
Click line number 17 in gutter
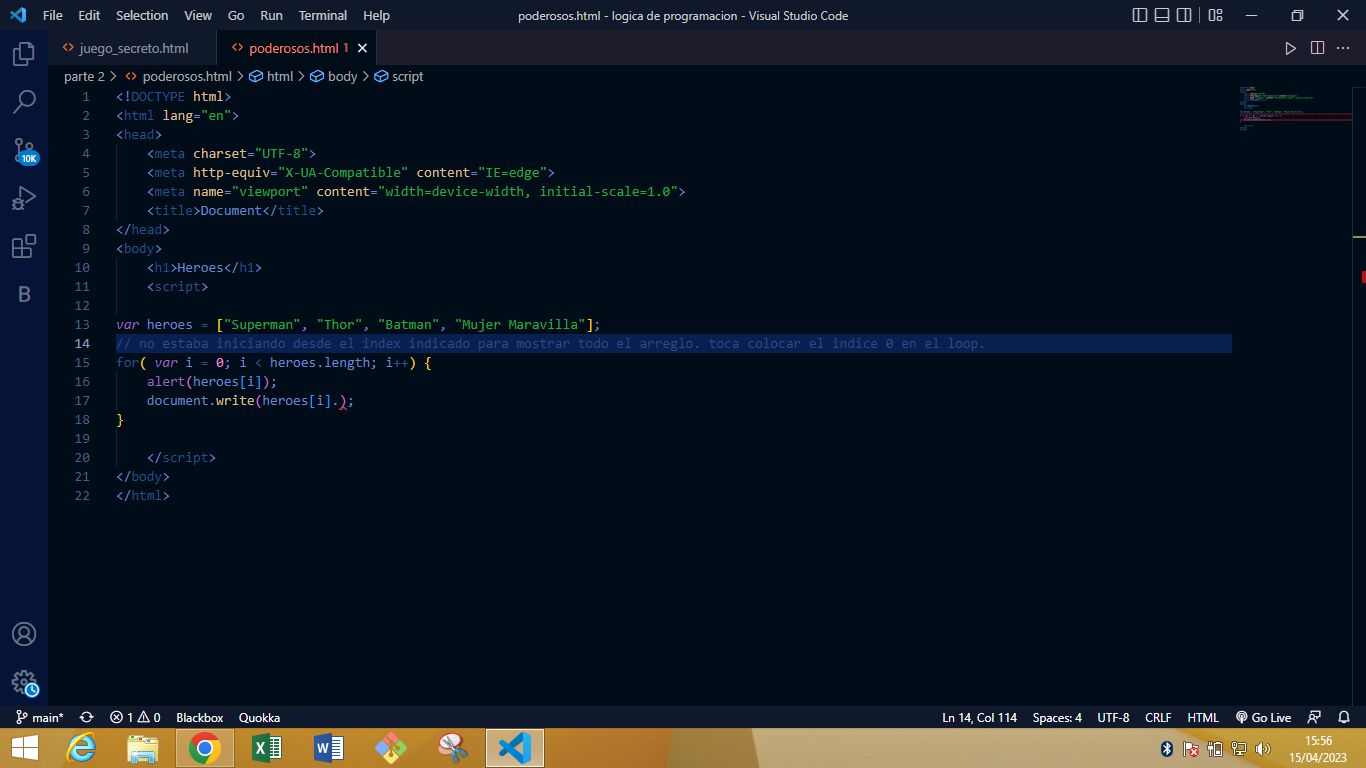pyautogui.click(x=82, y=400)
